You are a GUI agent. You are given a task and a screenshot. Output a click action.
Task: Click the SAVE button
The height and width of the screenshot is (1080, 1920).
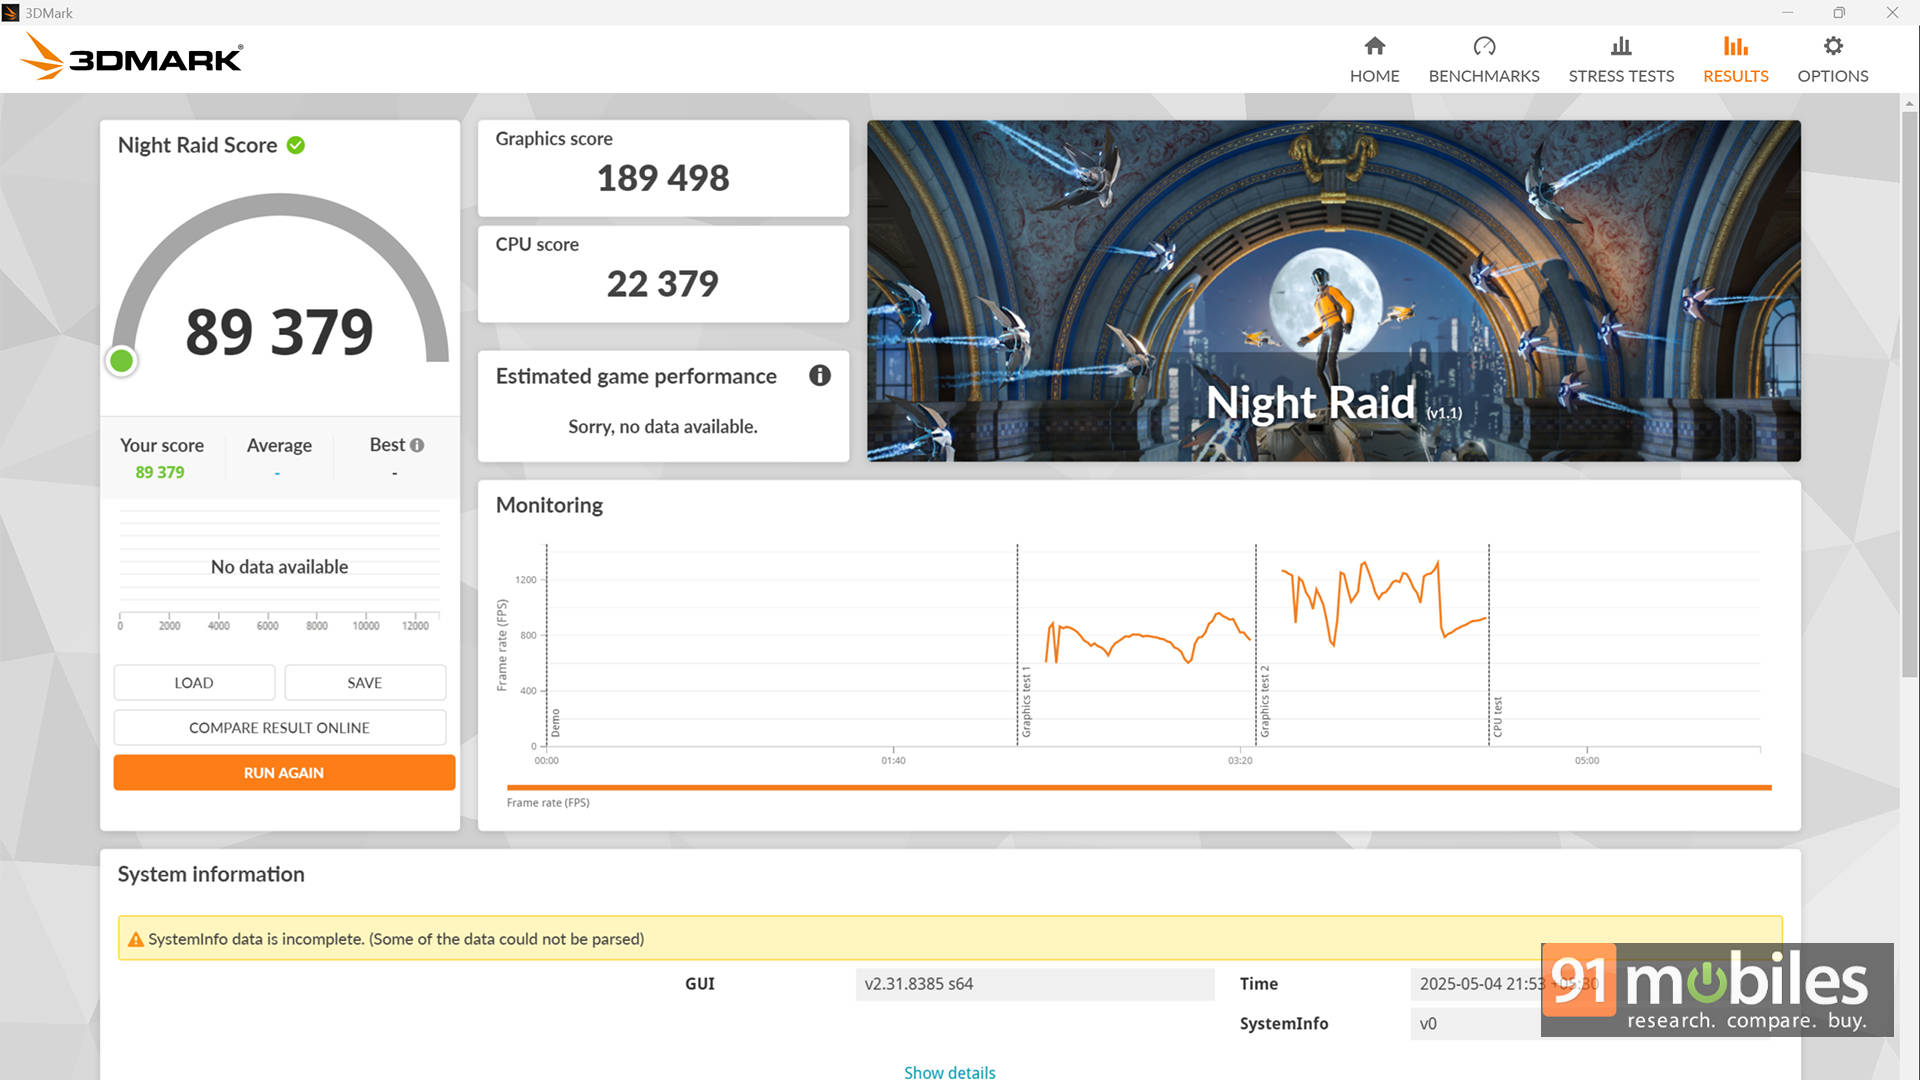point(365,682)
